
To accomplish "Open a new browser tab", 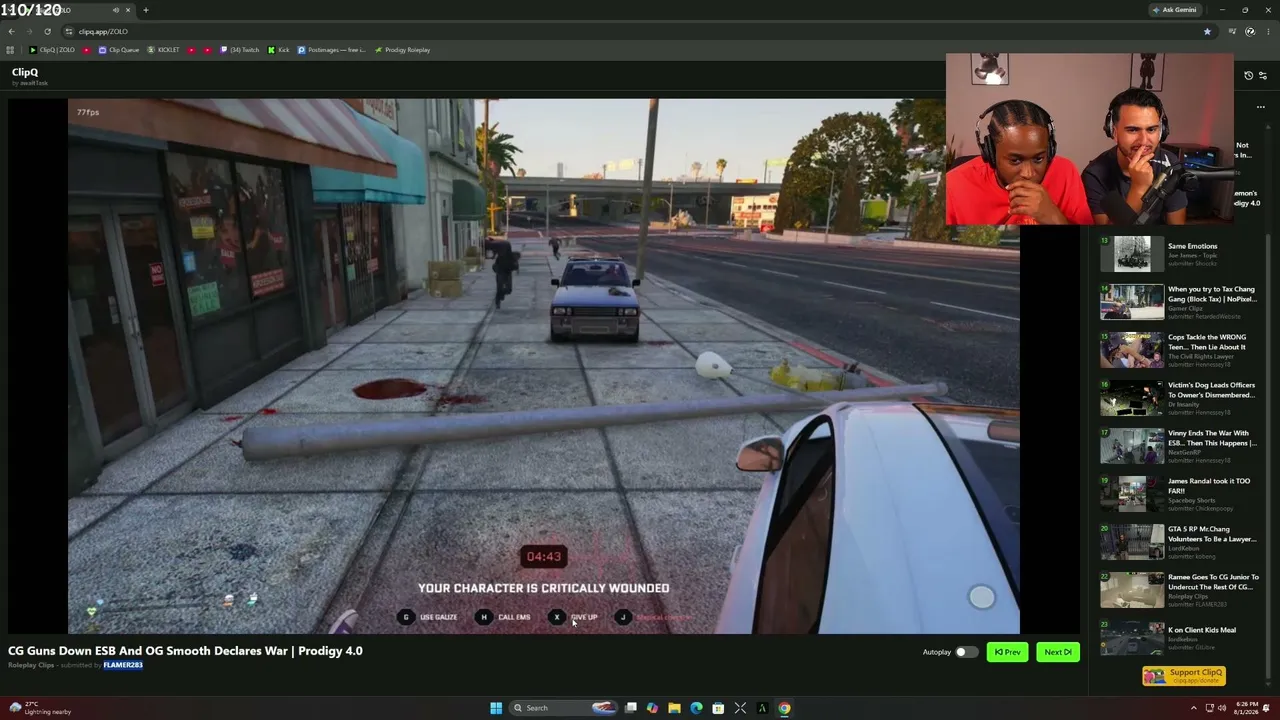I will coord(145,10).
